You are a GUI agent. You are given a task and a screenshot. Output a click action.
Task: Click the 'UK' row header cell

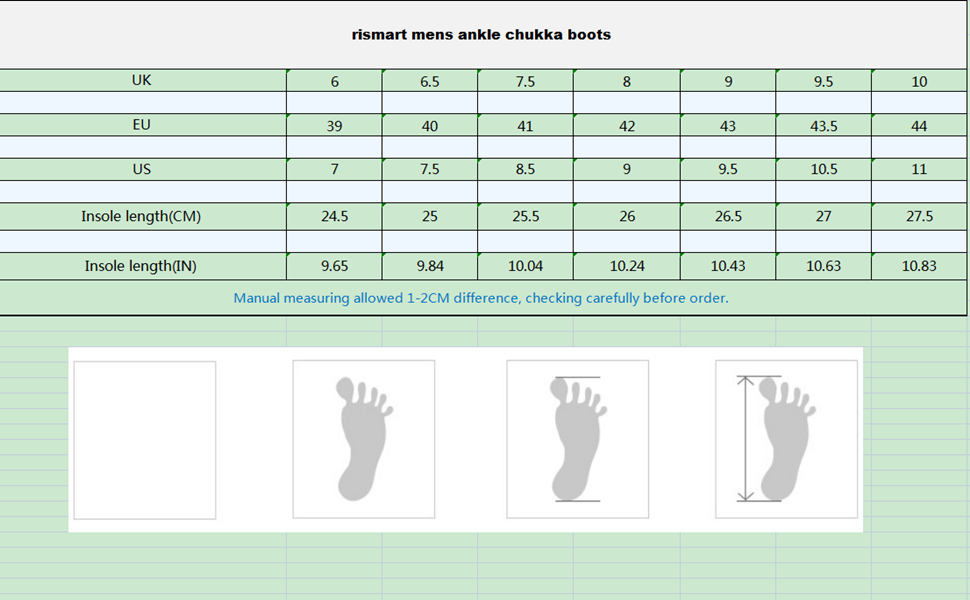(142, 80)
